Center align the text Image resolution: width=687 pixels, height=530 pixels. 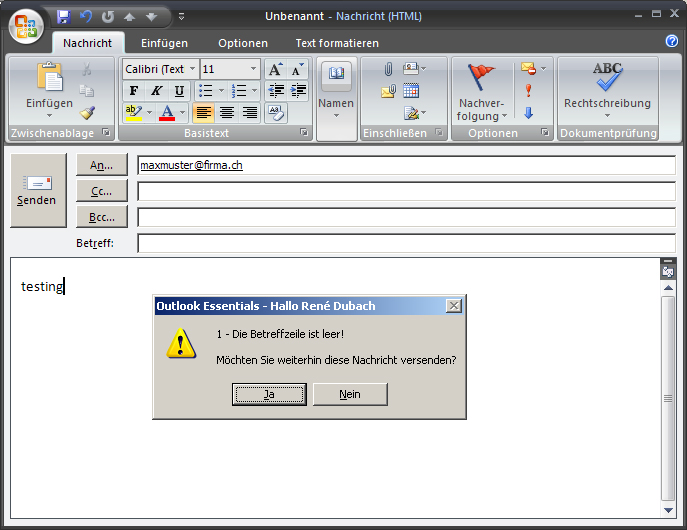[227, 113]
